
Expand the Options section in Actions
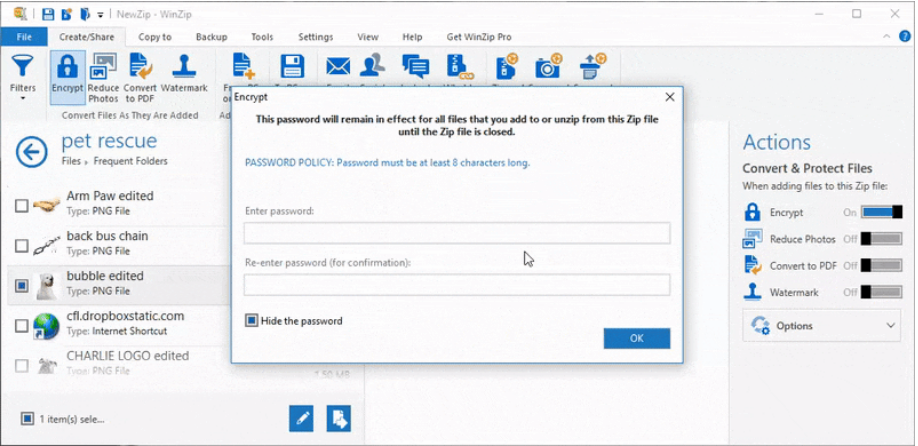821,326
